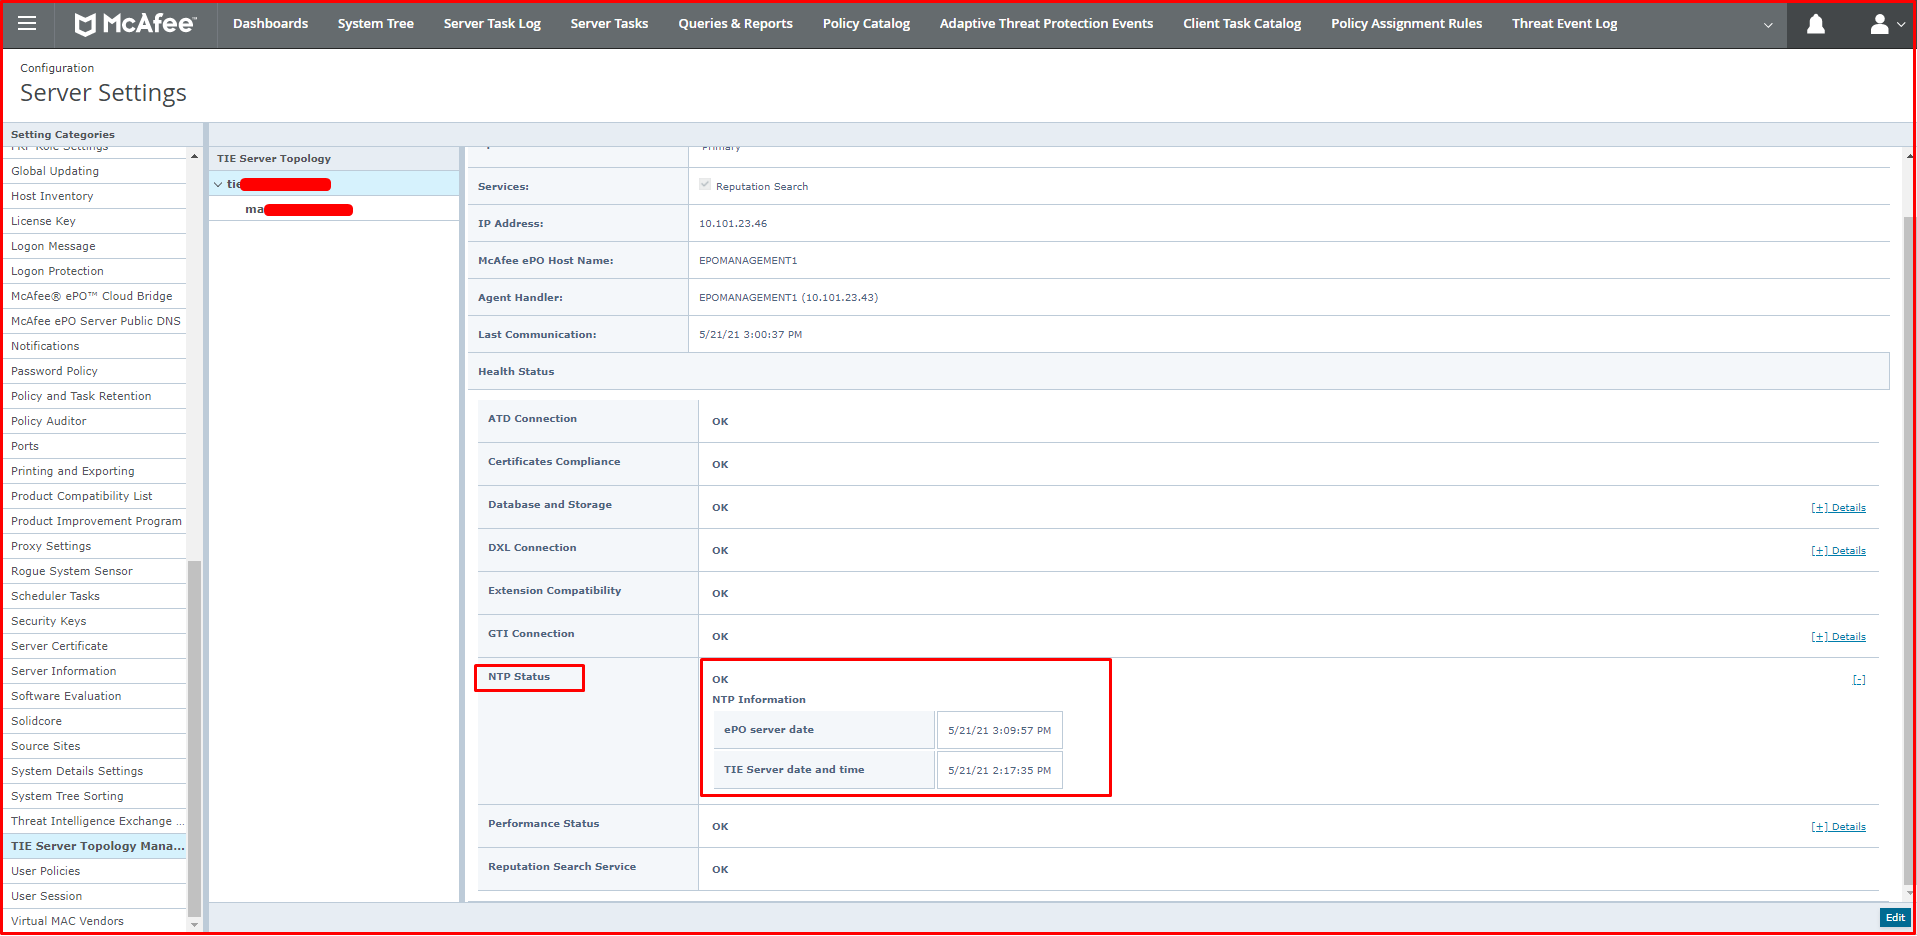Viewport: 1917px width, 936px height.
Task: Select Security Keys category
Action: point(94,621)
